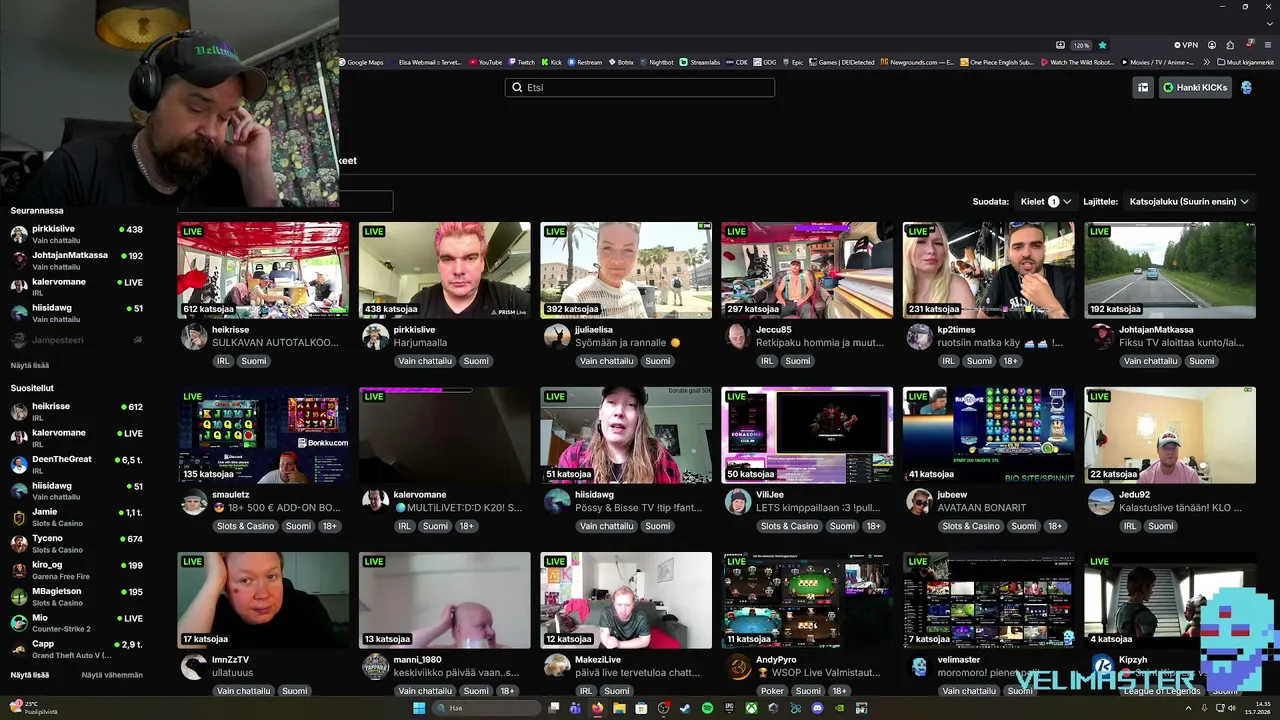1280x720 pixels.
Task: Open the jubeew slots stream thumbnail
Action: tap(989, 435)
